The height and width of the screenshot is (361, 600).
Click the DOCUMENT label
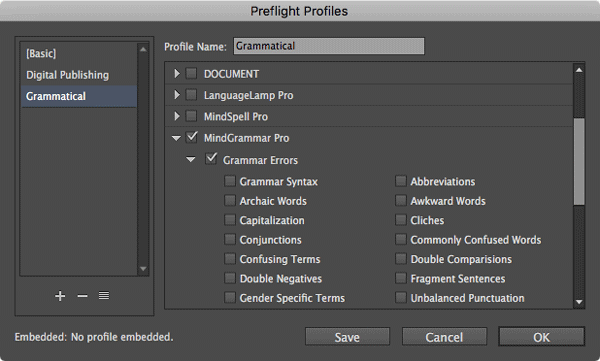pos(231,74)
